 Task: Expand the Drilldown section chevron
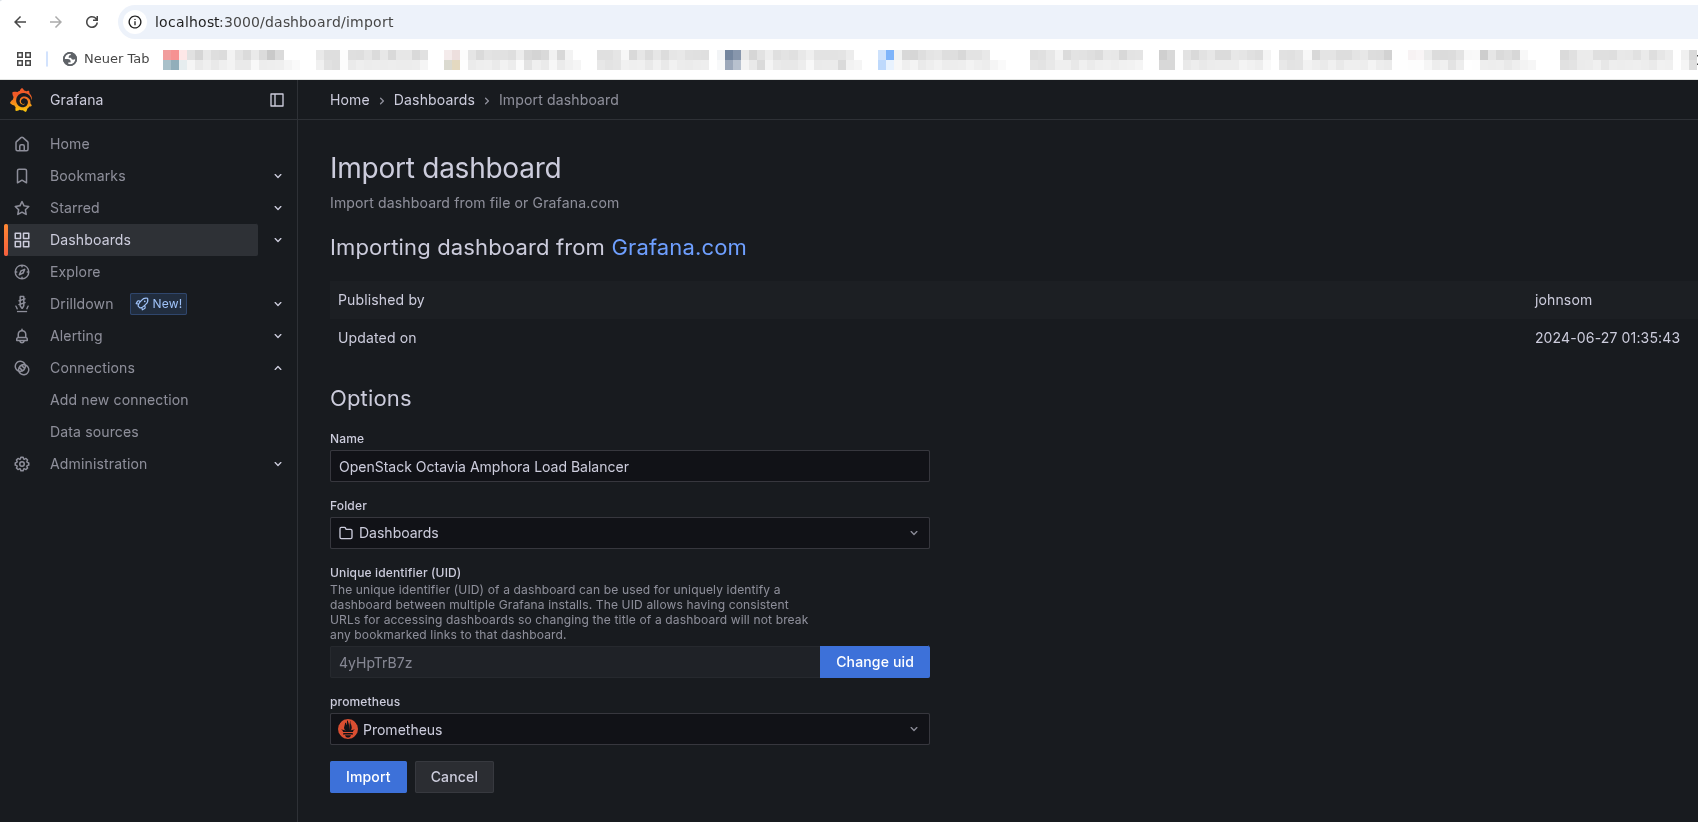[x=278, y=304]
